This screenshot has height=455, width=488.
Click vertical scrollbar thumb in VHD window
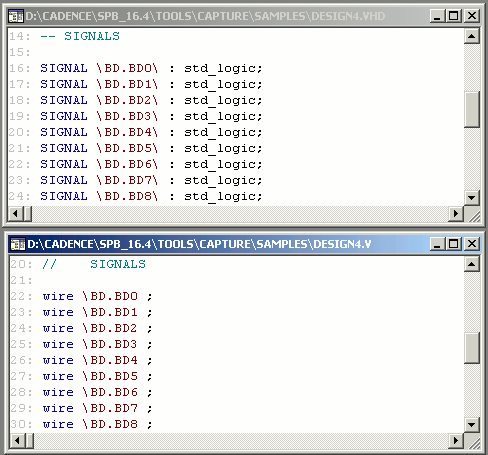pos(472,109)
